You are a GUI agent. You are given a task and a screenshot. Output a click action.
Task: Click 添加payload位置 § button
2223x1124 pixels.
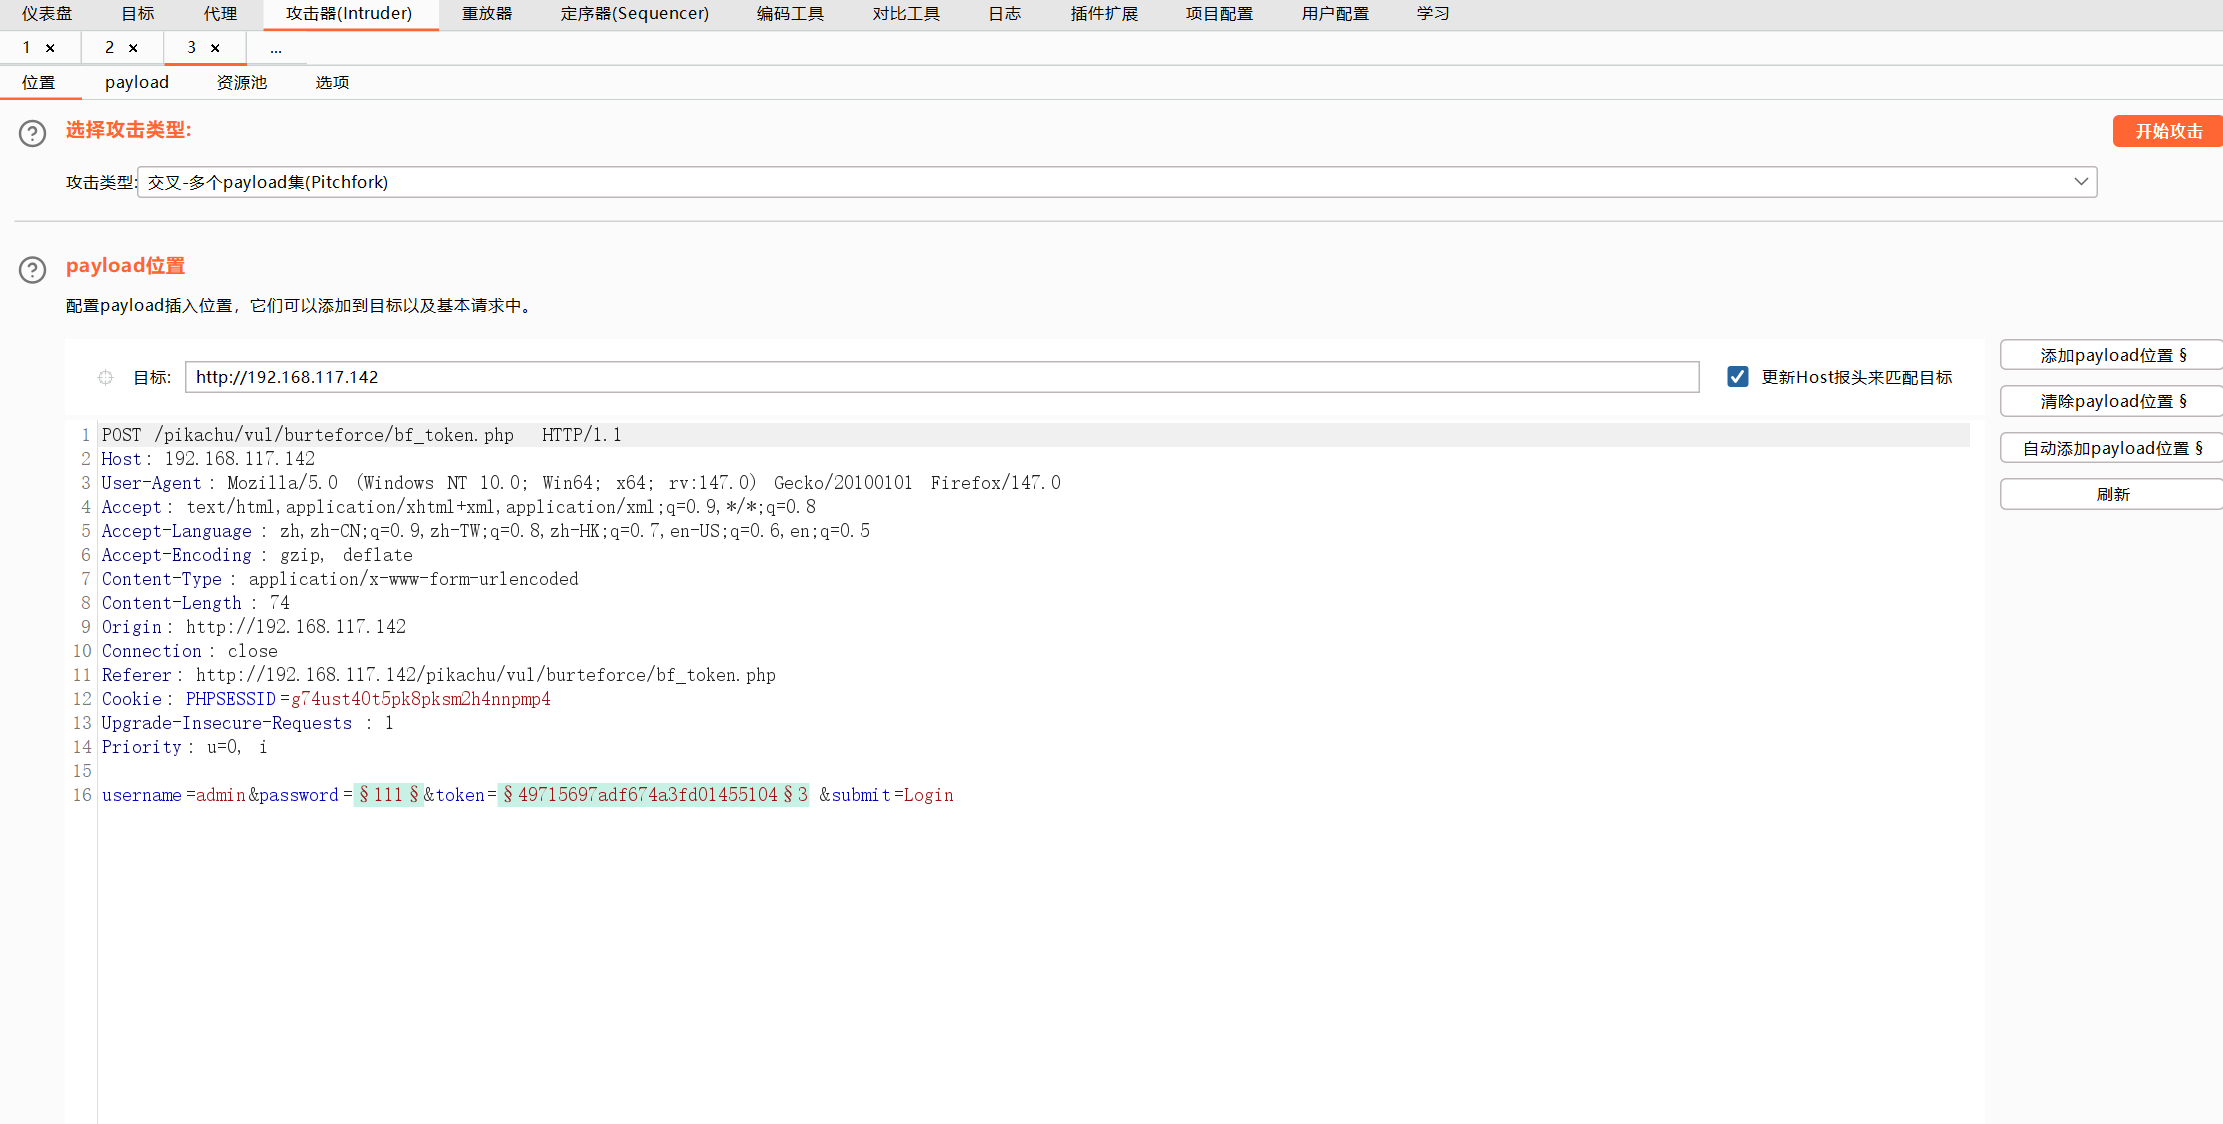(2112, 355)
